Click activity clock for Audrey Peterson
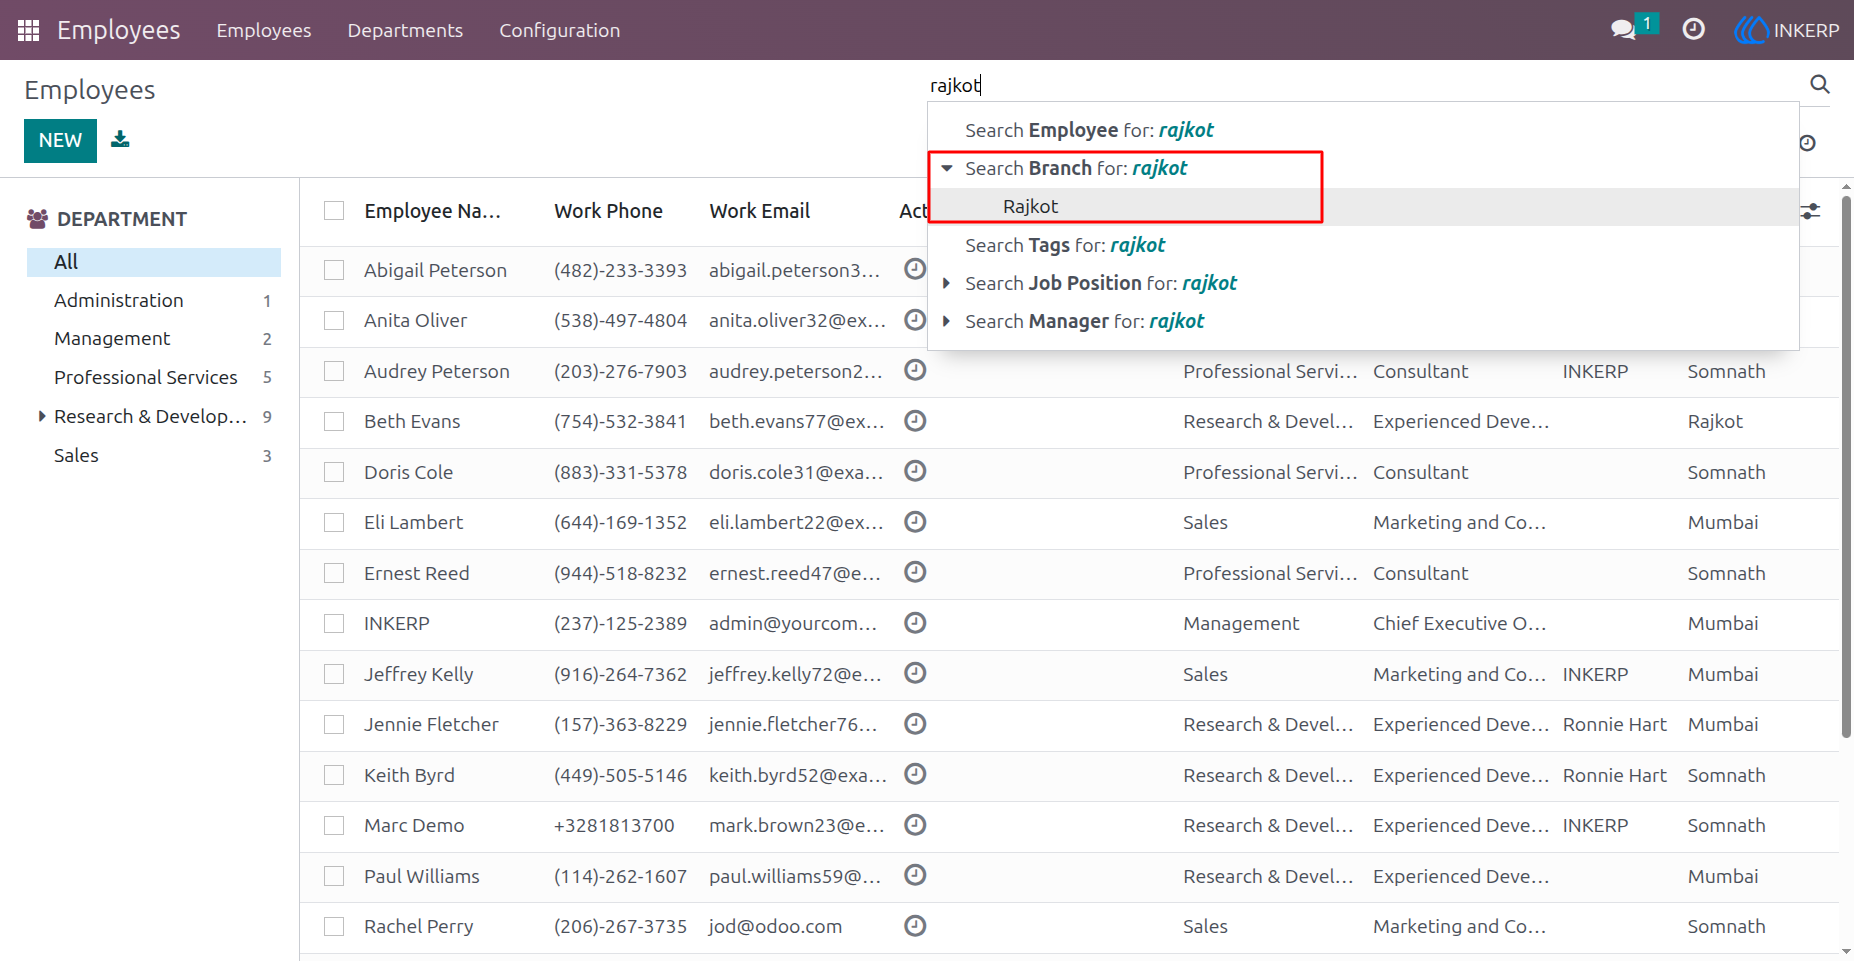Viewport: 1854px width, 961px height. coord(915,370)
